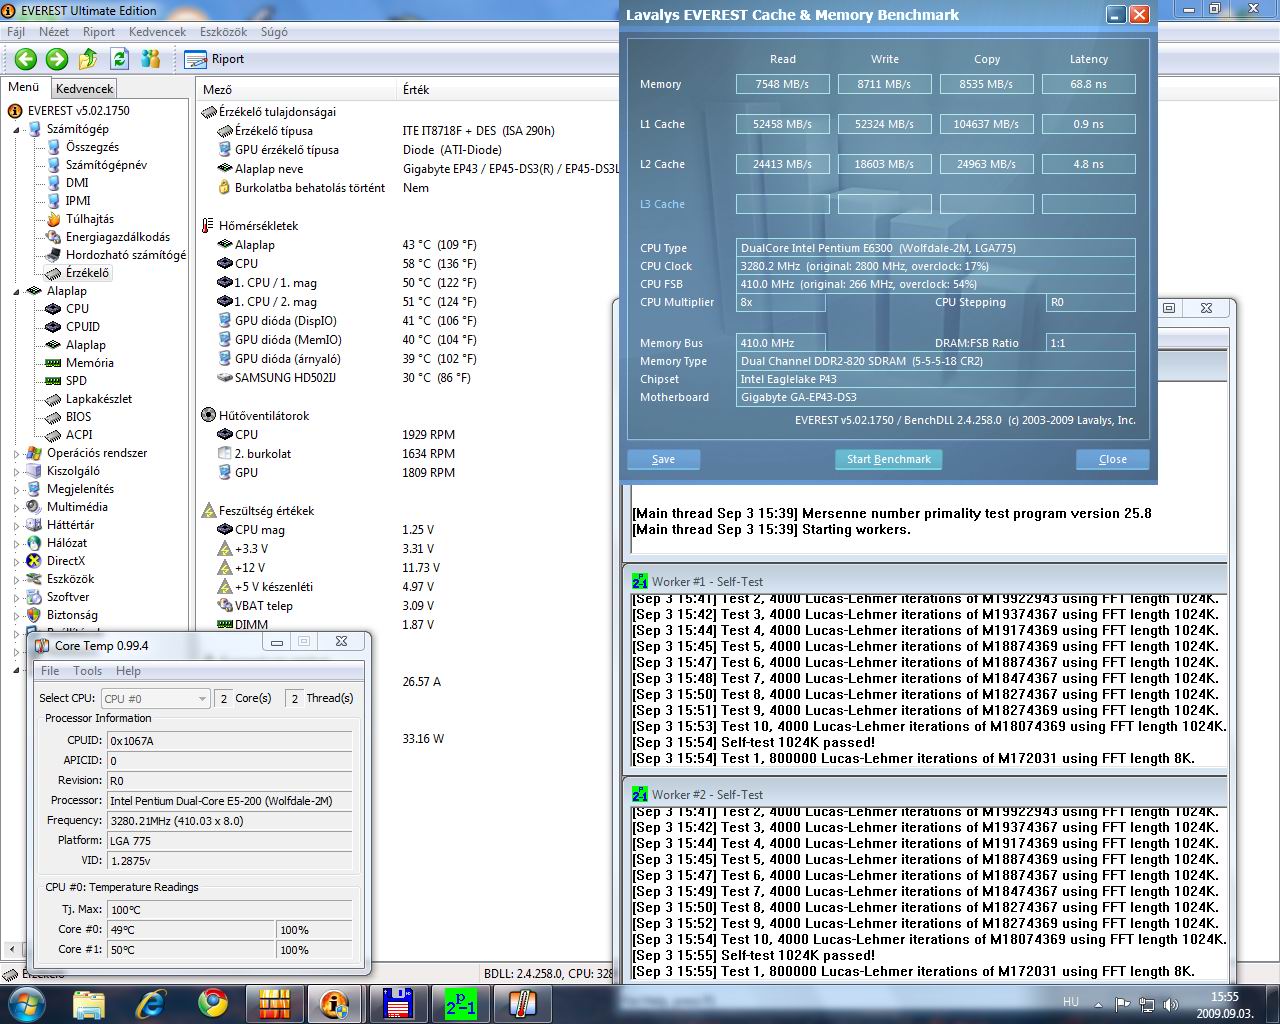Click the Worker #1 Self-Test title bar
This screenshot has width=1280, height=1024.
(926, 581)
